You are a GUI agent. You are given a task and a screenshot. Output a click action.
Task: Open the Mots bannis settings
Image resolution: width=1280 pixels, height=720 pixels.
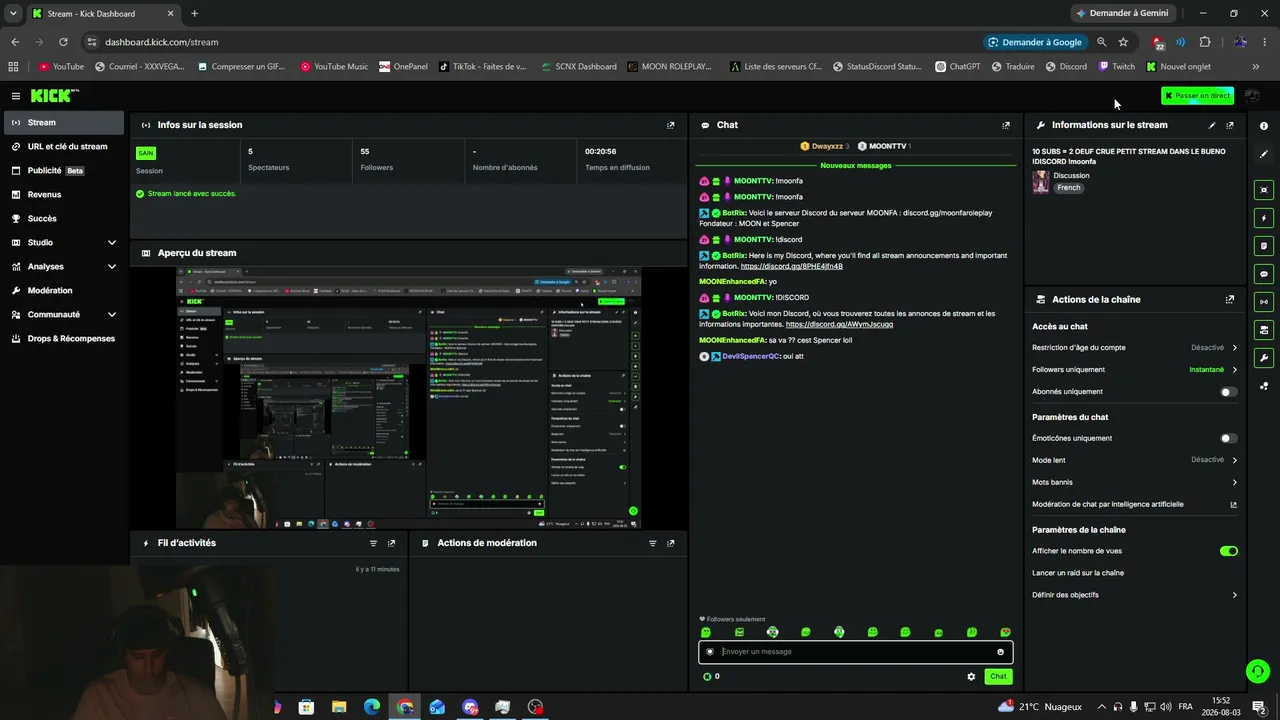[1135, 482]
